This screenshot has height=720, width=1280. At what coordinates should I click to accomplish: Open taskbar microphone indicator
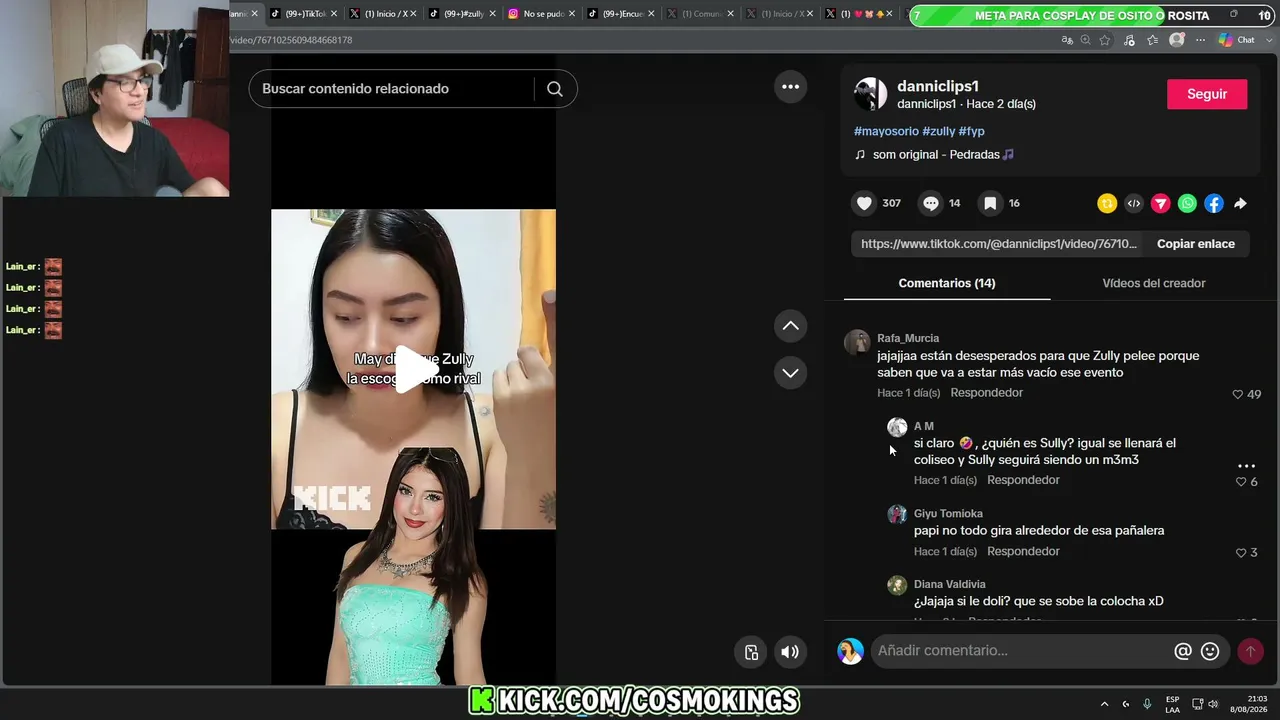(x=1147, y=704)
